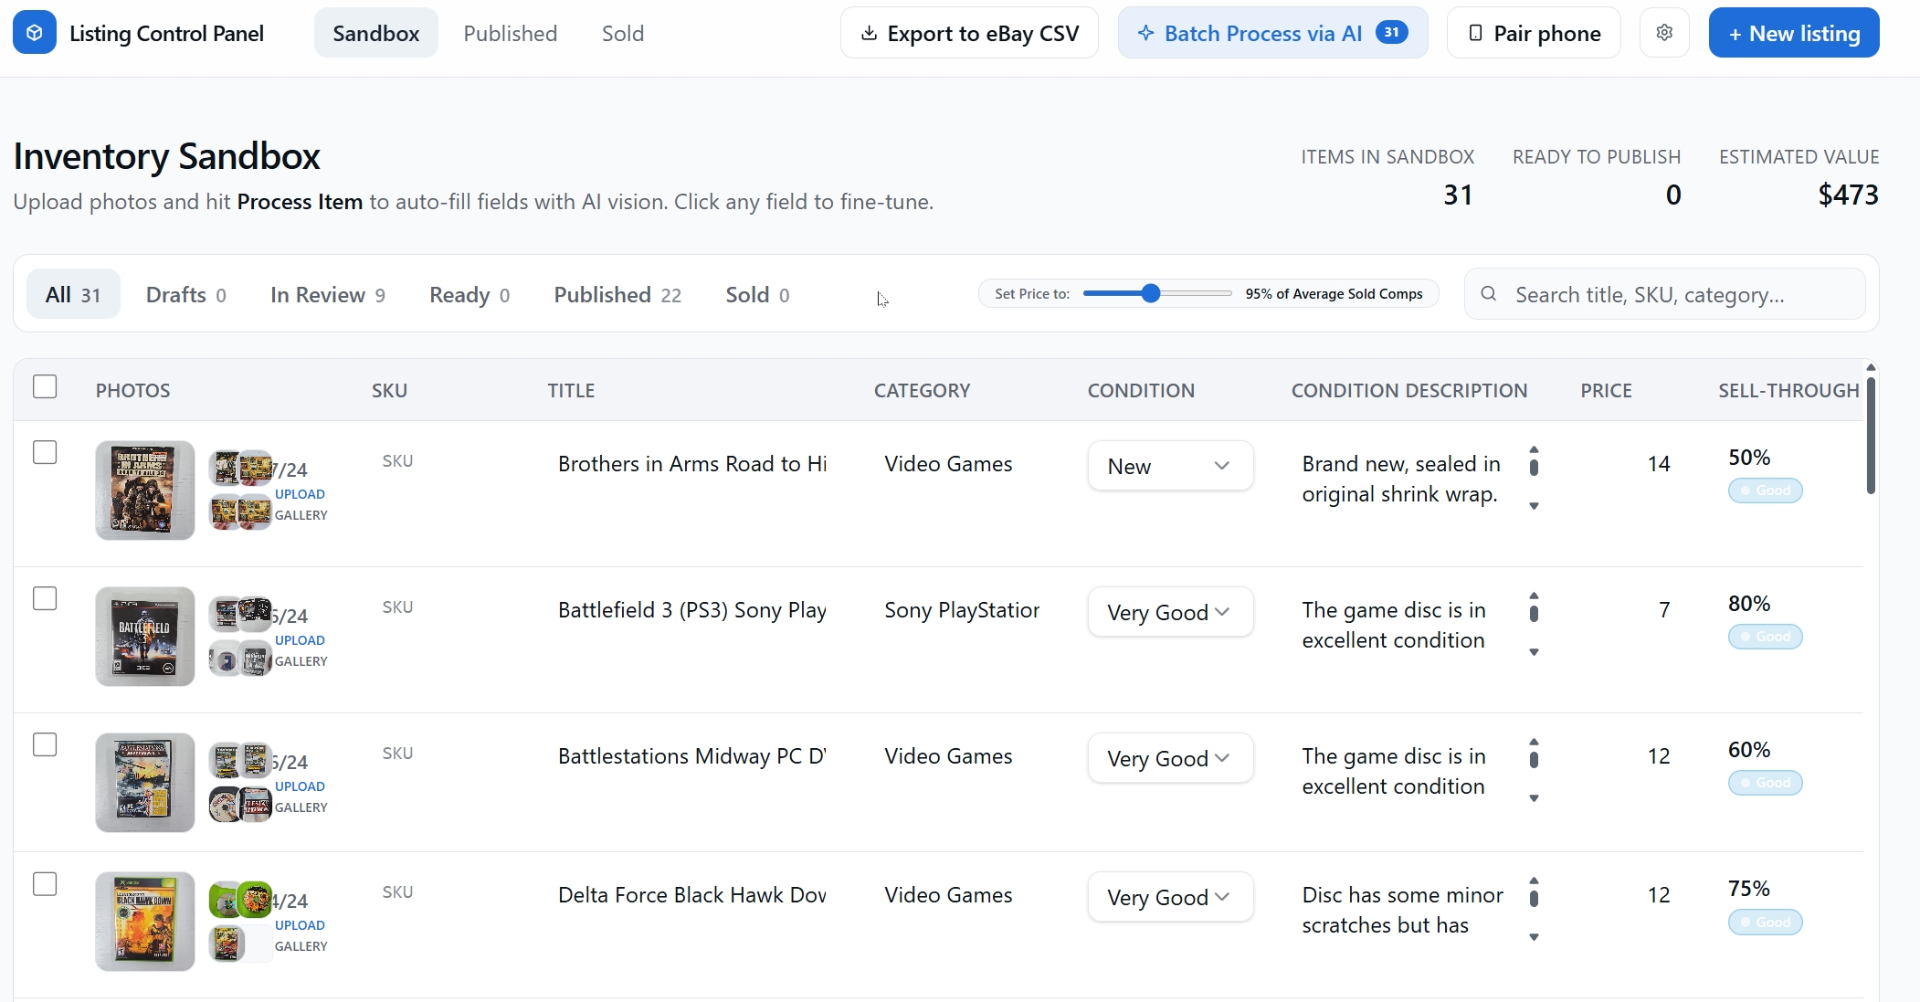
Task: Open the settings gear icon
Action: [x=1664, y=33]
